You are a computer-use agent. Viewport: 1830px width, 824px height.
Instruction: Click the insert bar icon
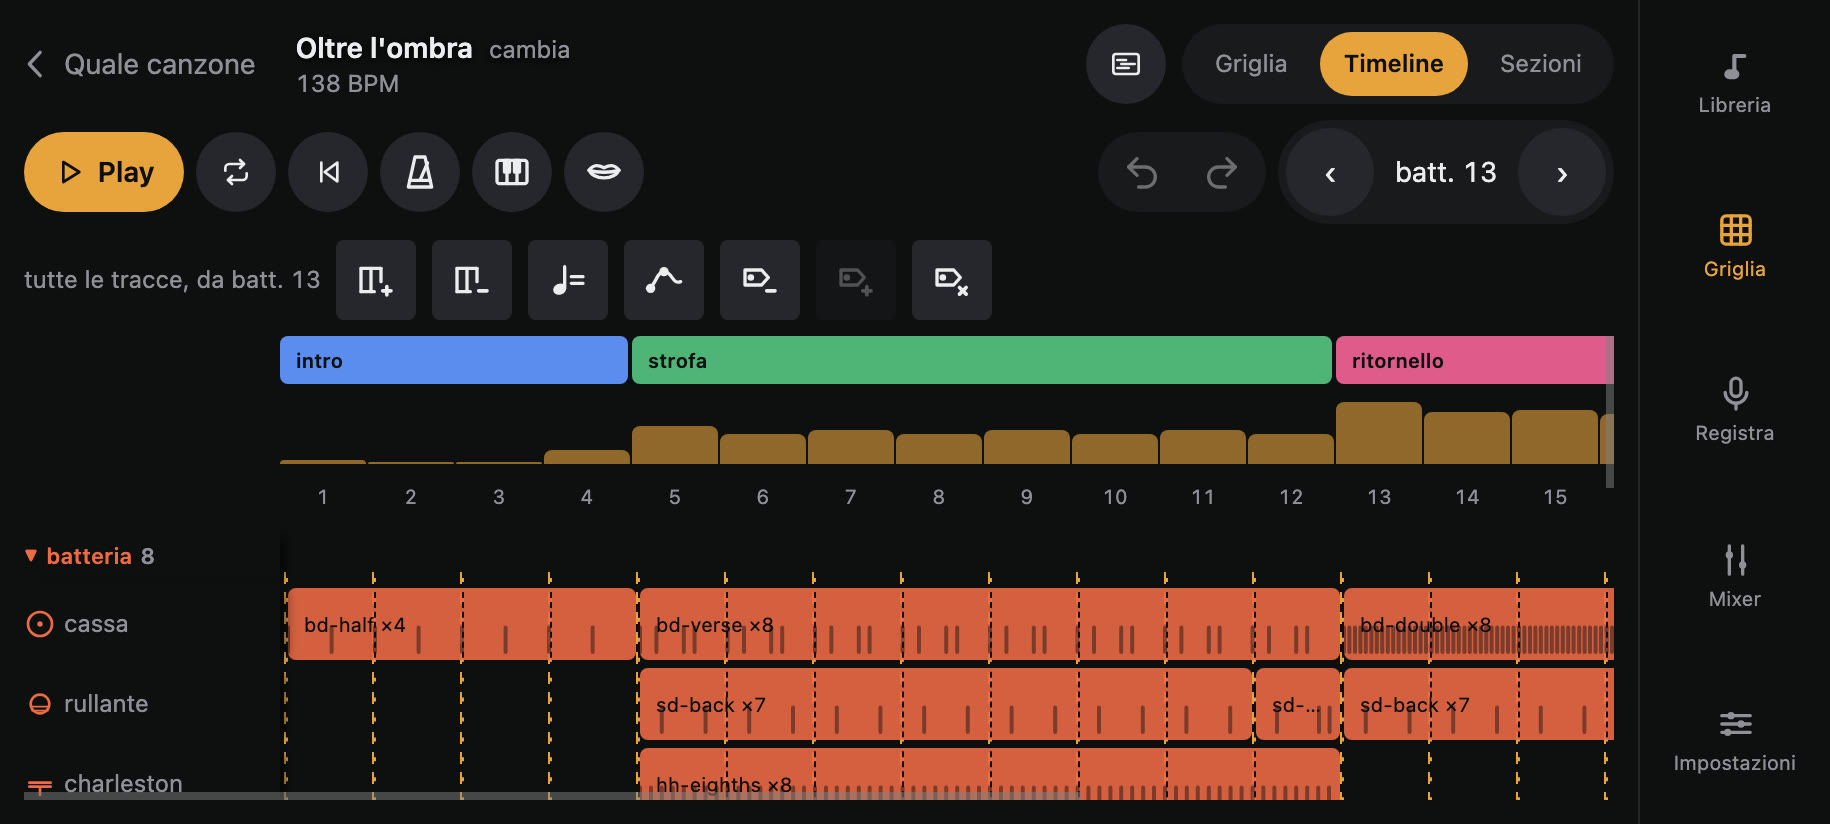click(376, 280)
